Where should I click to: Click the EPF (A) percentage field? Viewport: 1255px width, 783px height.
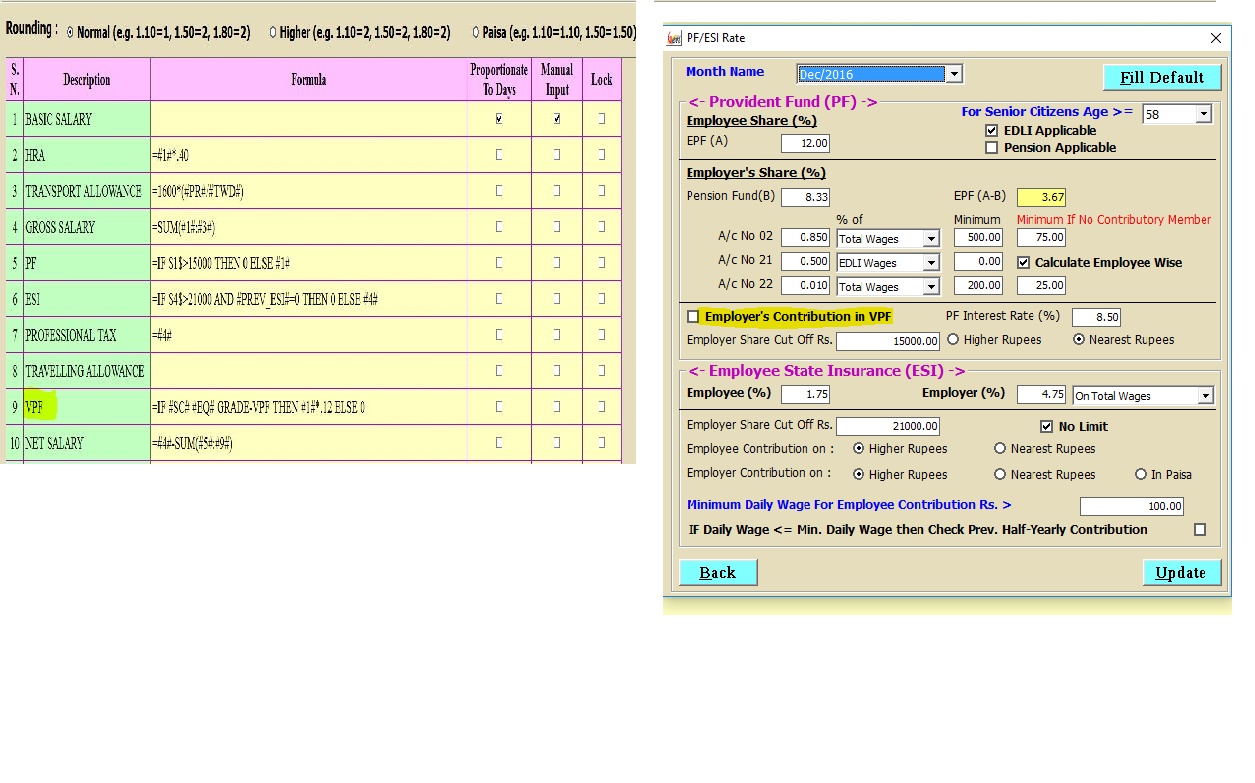(806, 144)
